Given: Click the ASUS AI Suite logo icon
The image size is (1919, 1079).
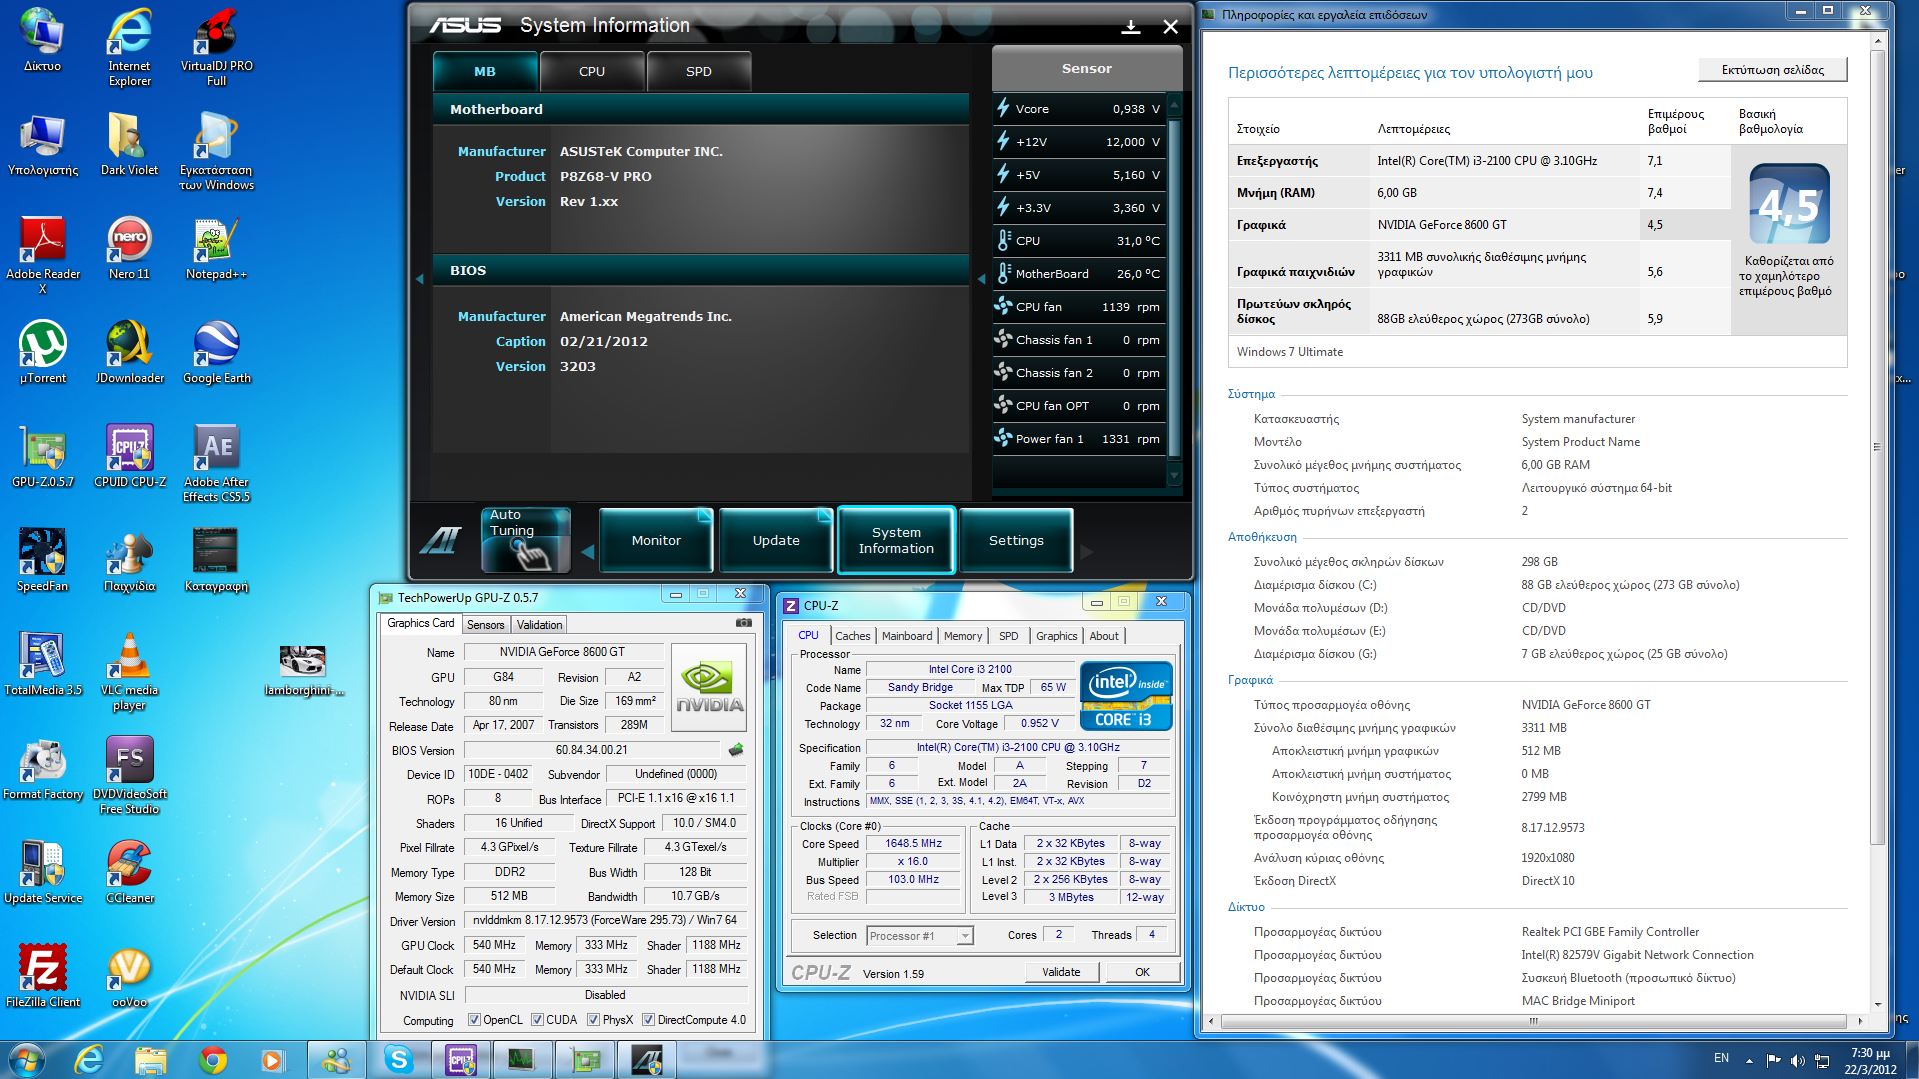Looking at the screenshot, I should coord(440,541).
